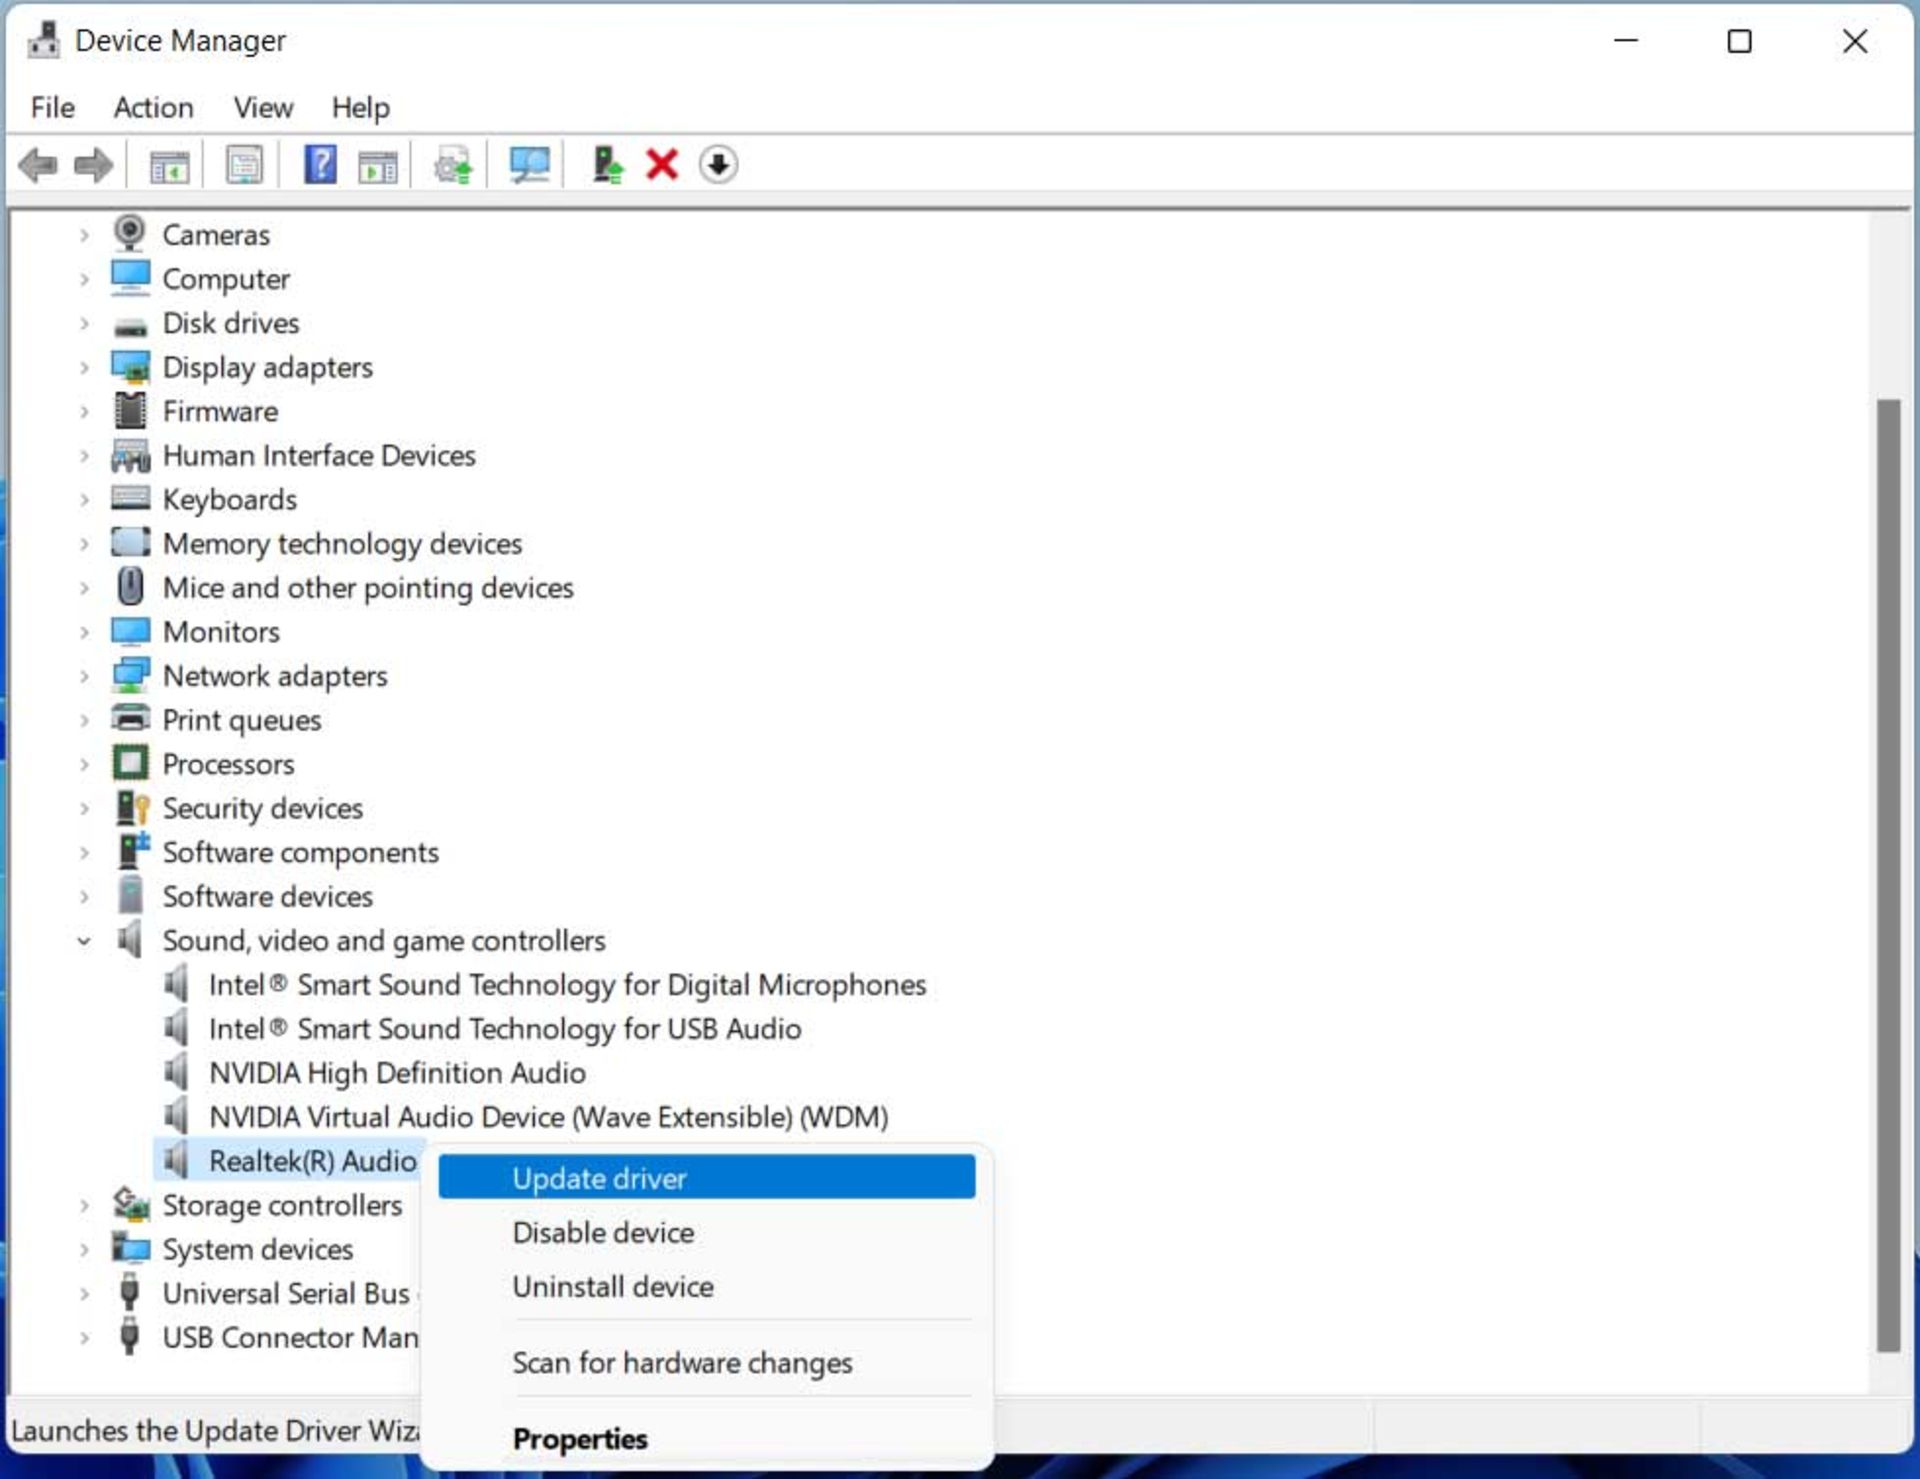Expand the Memory technology devices category
The height and width of the screenshot is (1479, 1920).
[84, 543]
